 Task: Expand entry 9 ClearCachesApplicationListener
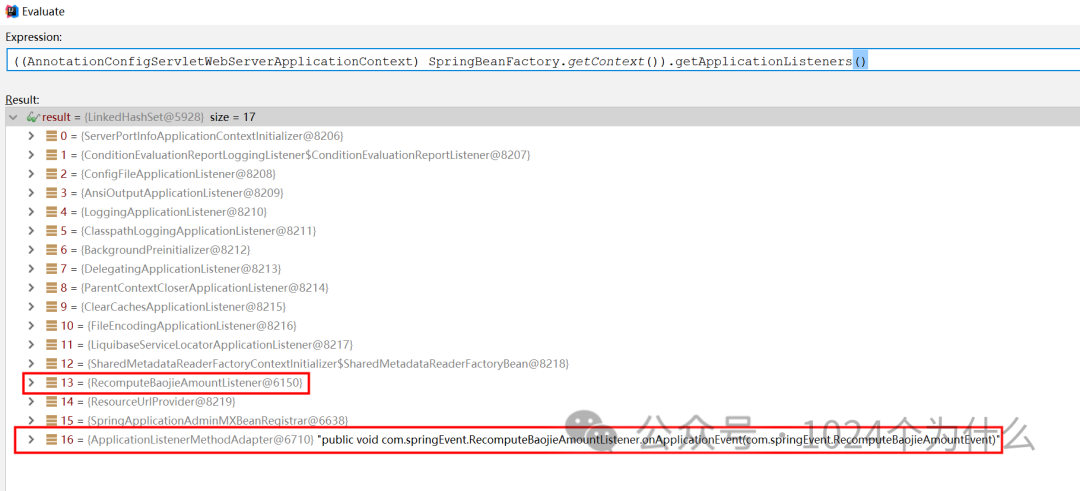pyautogui.click(x=31, y=306)
